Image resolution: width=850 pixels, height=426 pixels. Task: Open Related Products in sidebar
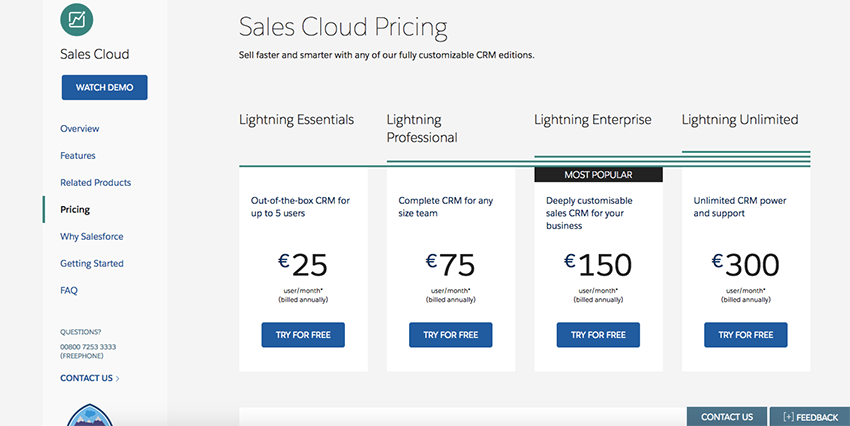95,183
